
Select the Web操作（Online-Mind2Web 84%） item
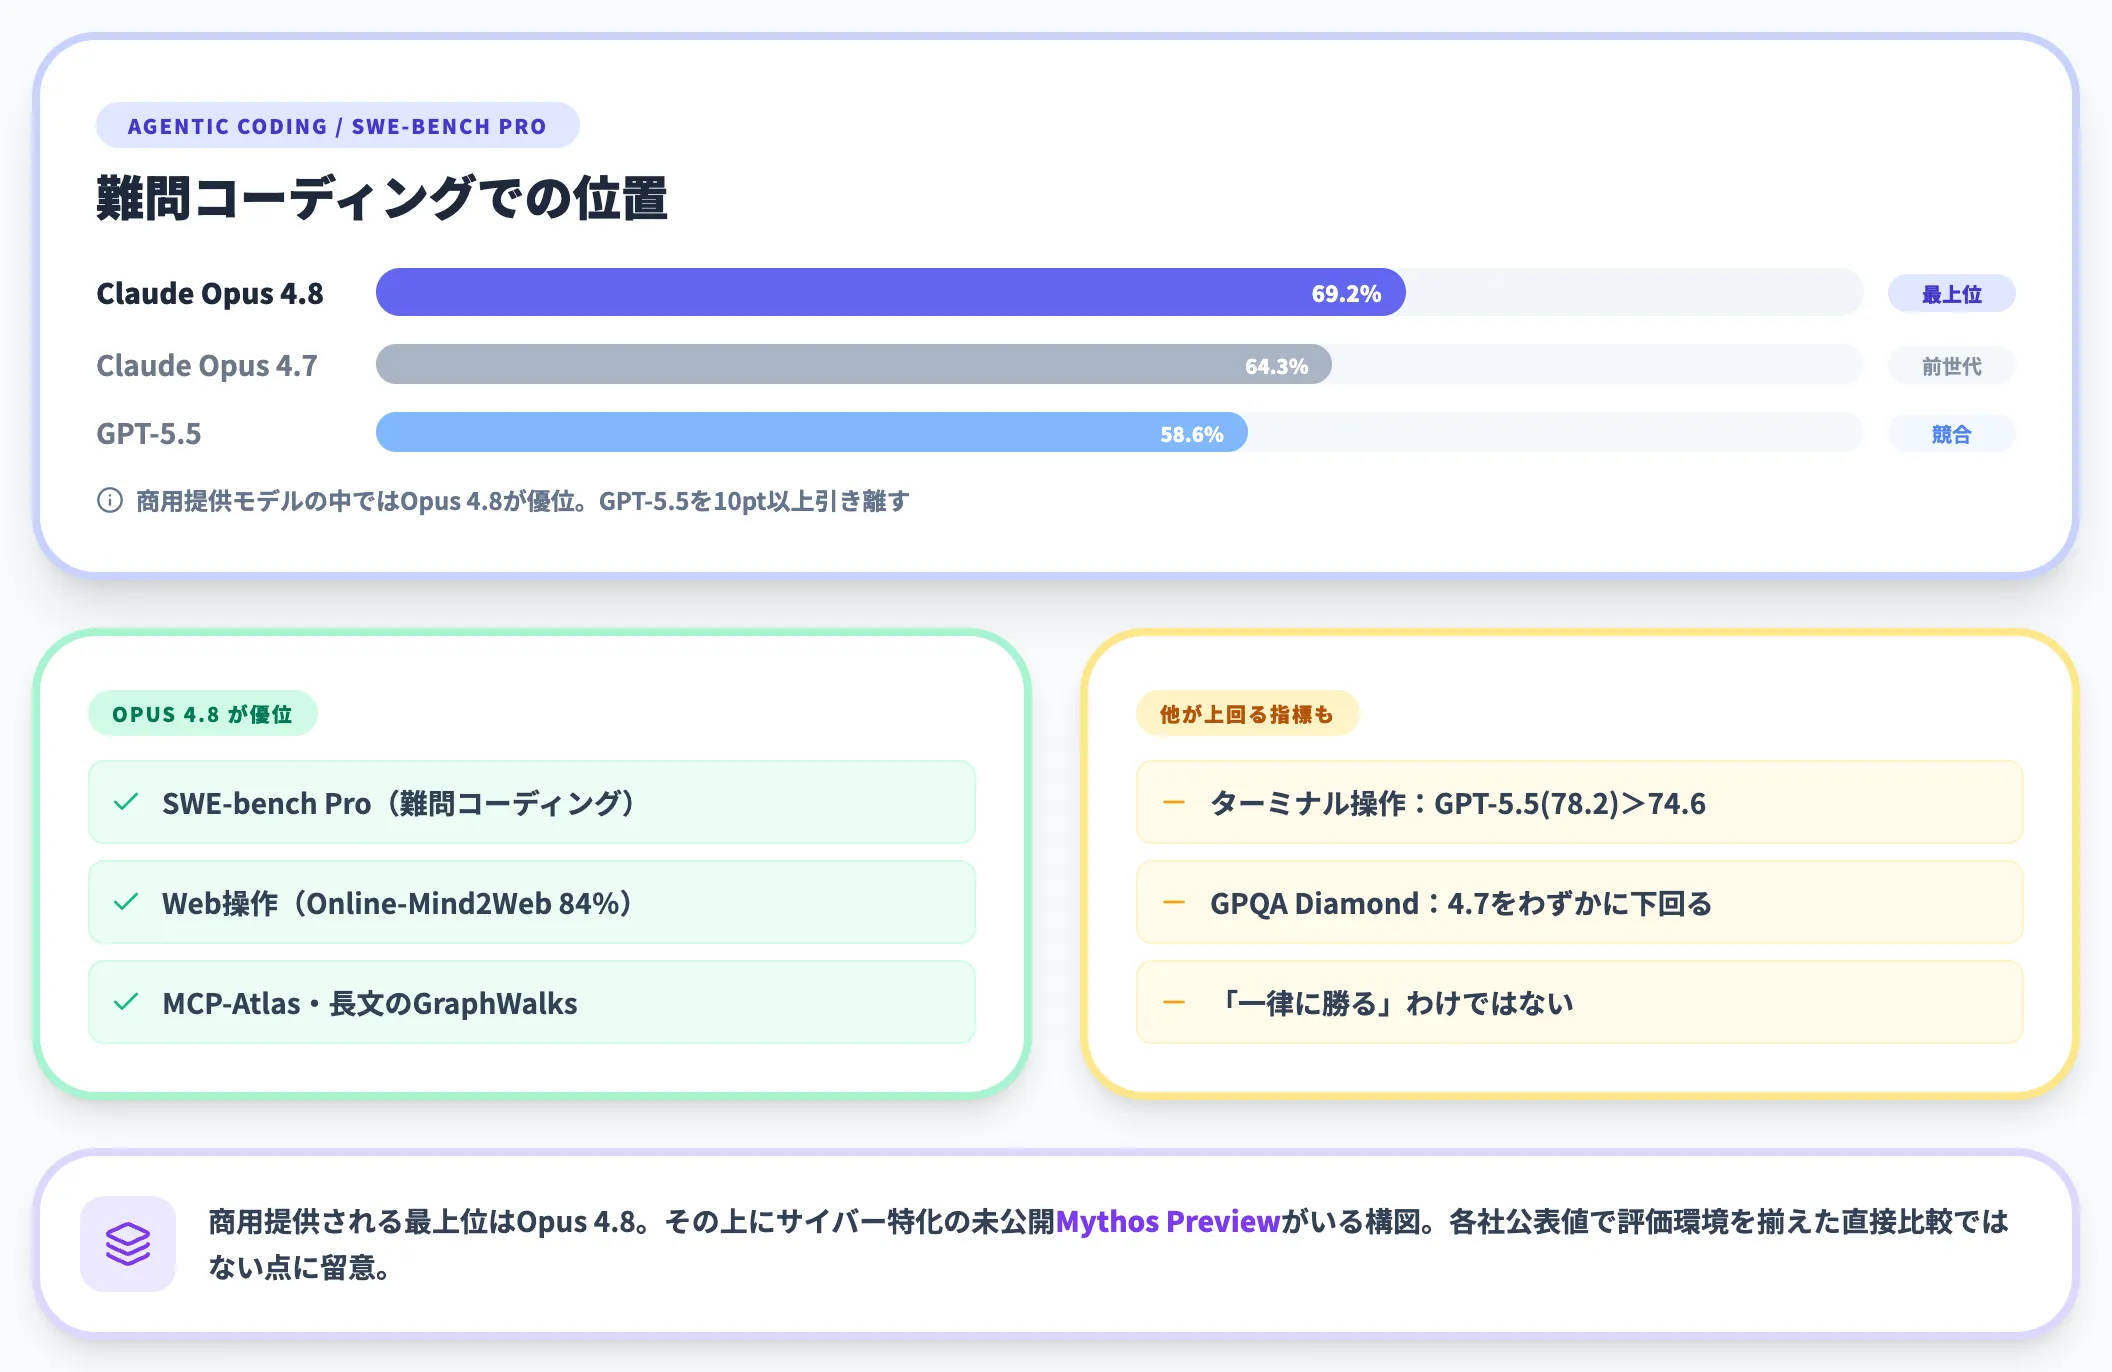point(532,902)
